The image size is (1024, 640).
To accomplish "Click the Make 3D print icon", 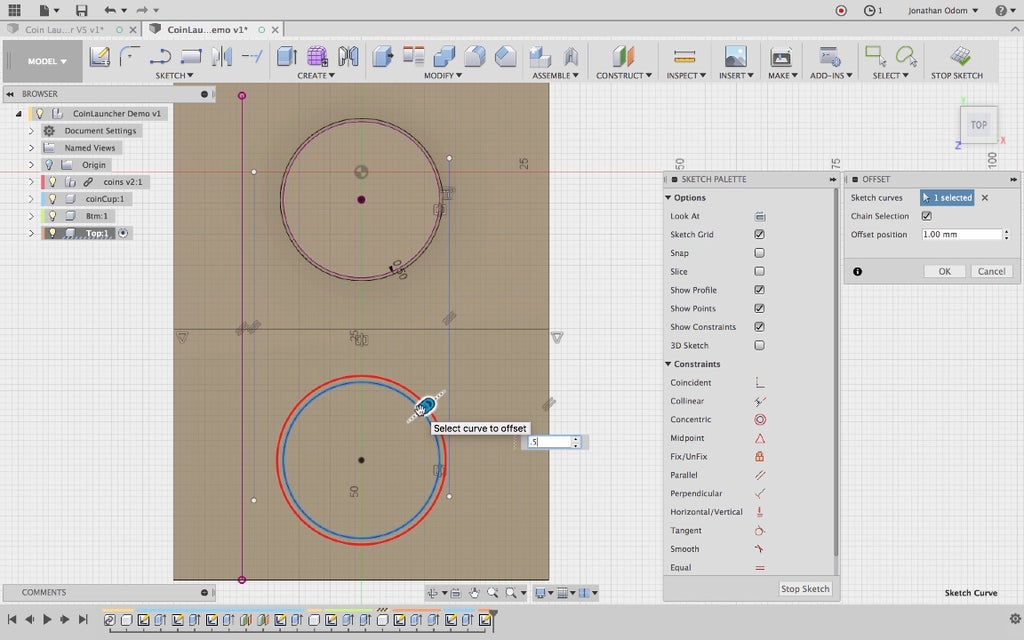I will [780, 57].
